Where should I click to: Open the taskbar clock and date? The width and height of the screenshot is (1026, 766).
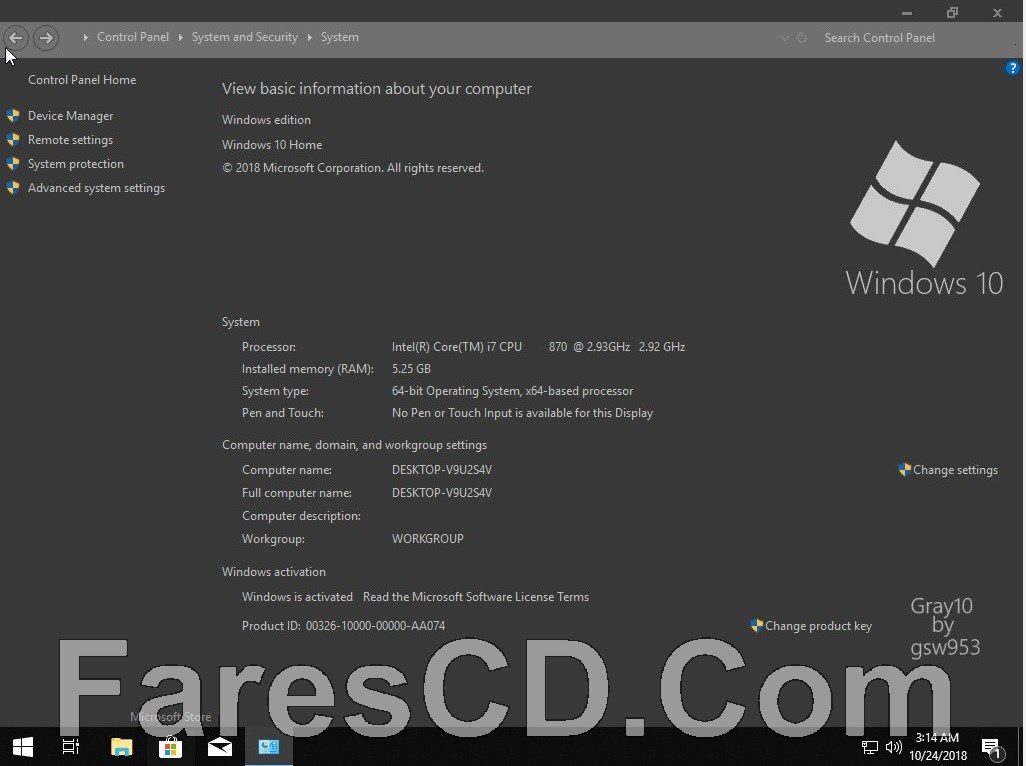[938, 746]
